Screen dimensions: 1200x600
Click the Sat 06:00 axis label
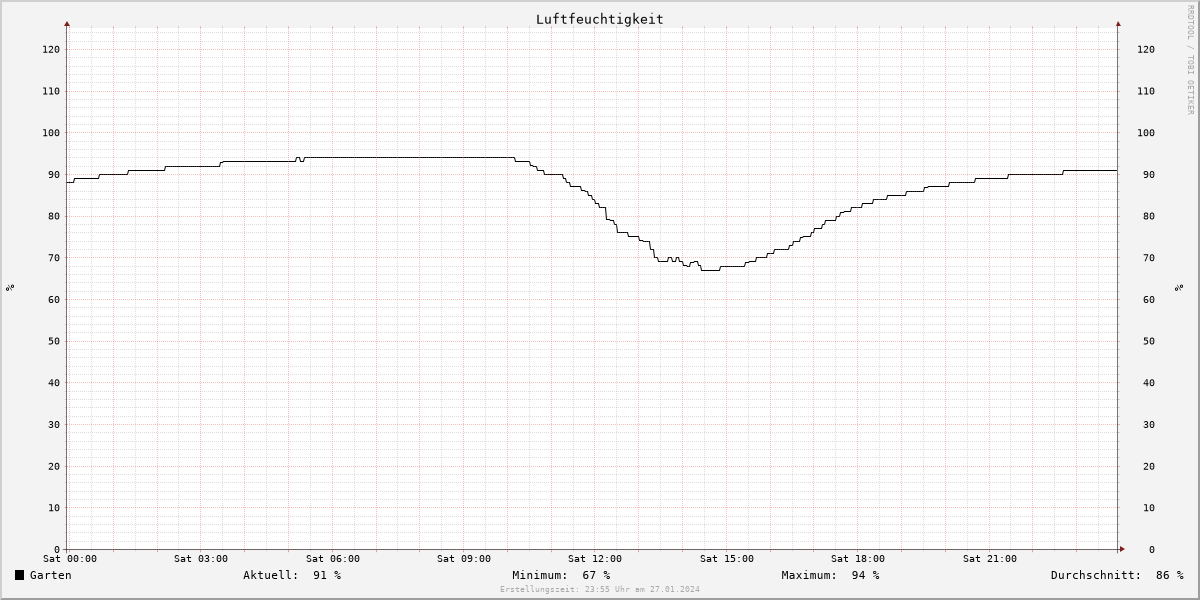tap(333, 559)
